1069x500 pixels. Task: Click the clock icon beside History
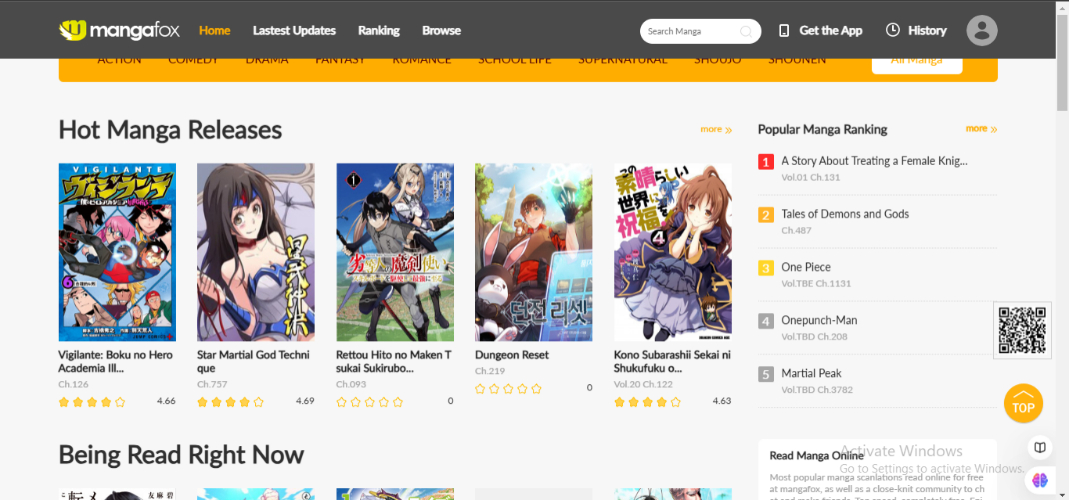coord(892,30)
